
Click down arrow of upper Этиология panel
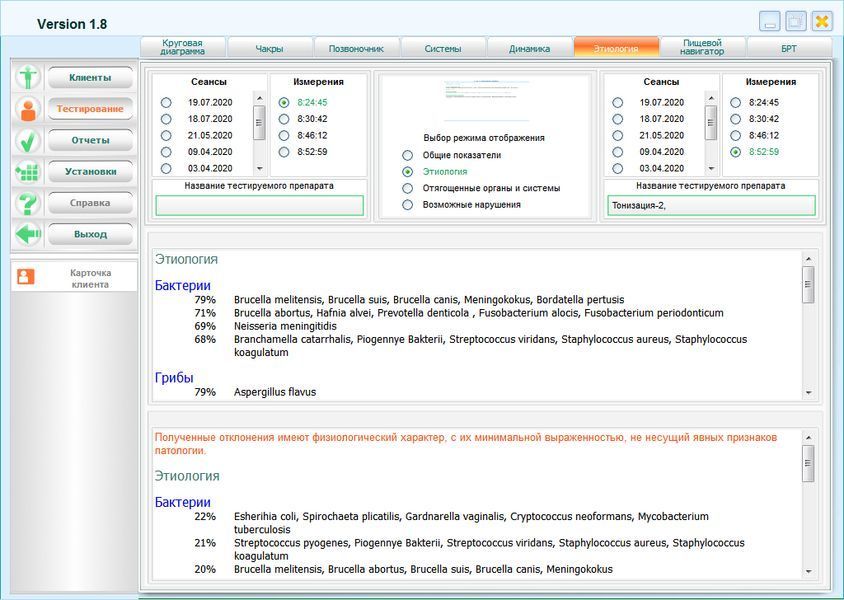pyautogui.click(x=808, y=393)
